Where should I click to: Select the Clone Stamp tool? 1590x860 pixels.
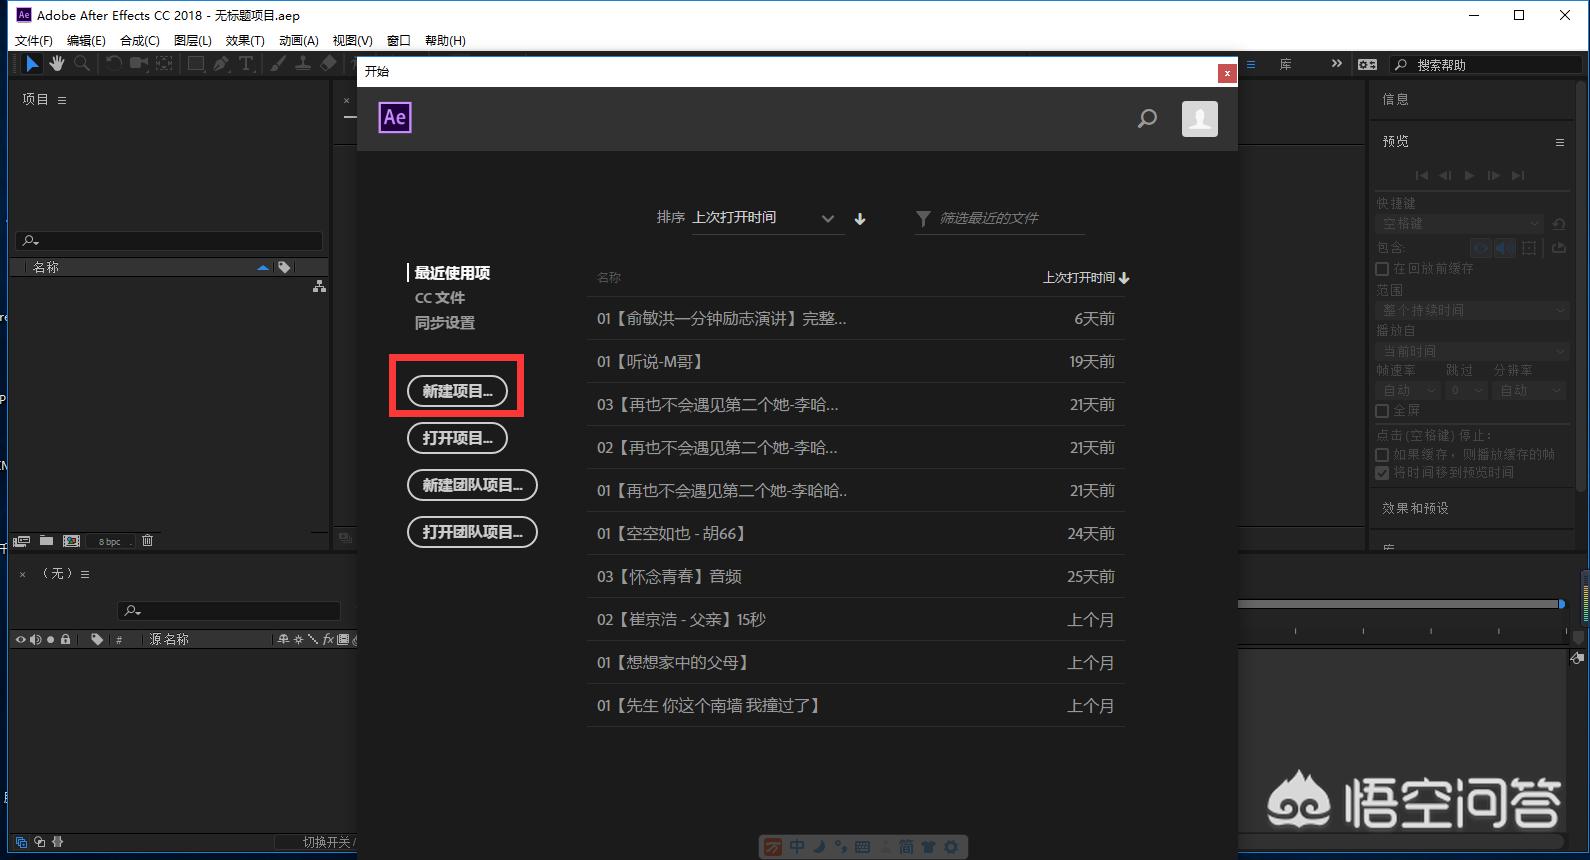coord(303,64)
